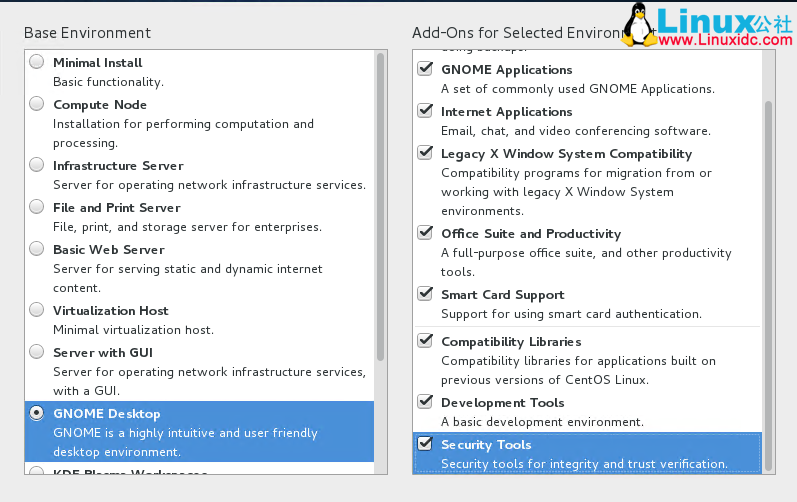The height and width of the screenshot is (502, 797).
Task: Toggle the Smart Card Support checkbox
Action: pos(425,294)
